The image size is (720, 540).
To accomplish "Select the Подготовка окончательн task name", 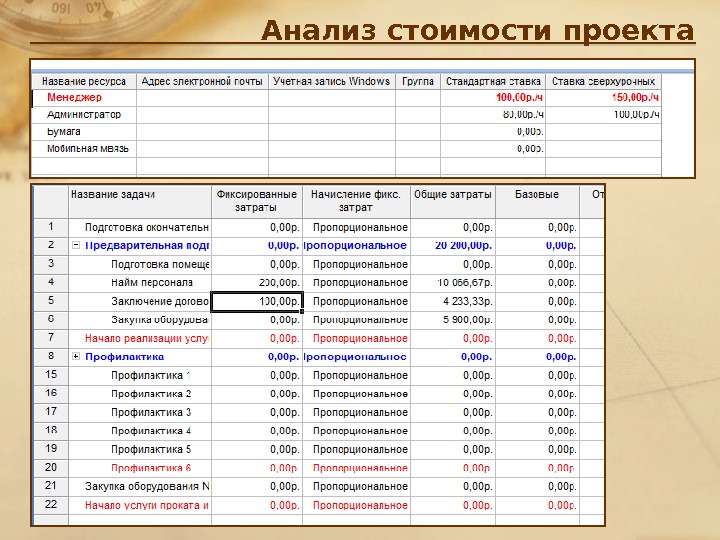I will 147,227.
